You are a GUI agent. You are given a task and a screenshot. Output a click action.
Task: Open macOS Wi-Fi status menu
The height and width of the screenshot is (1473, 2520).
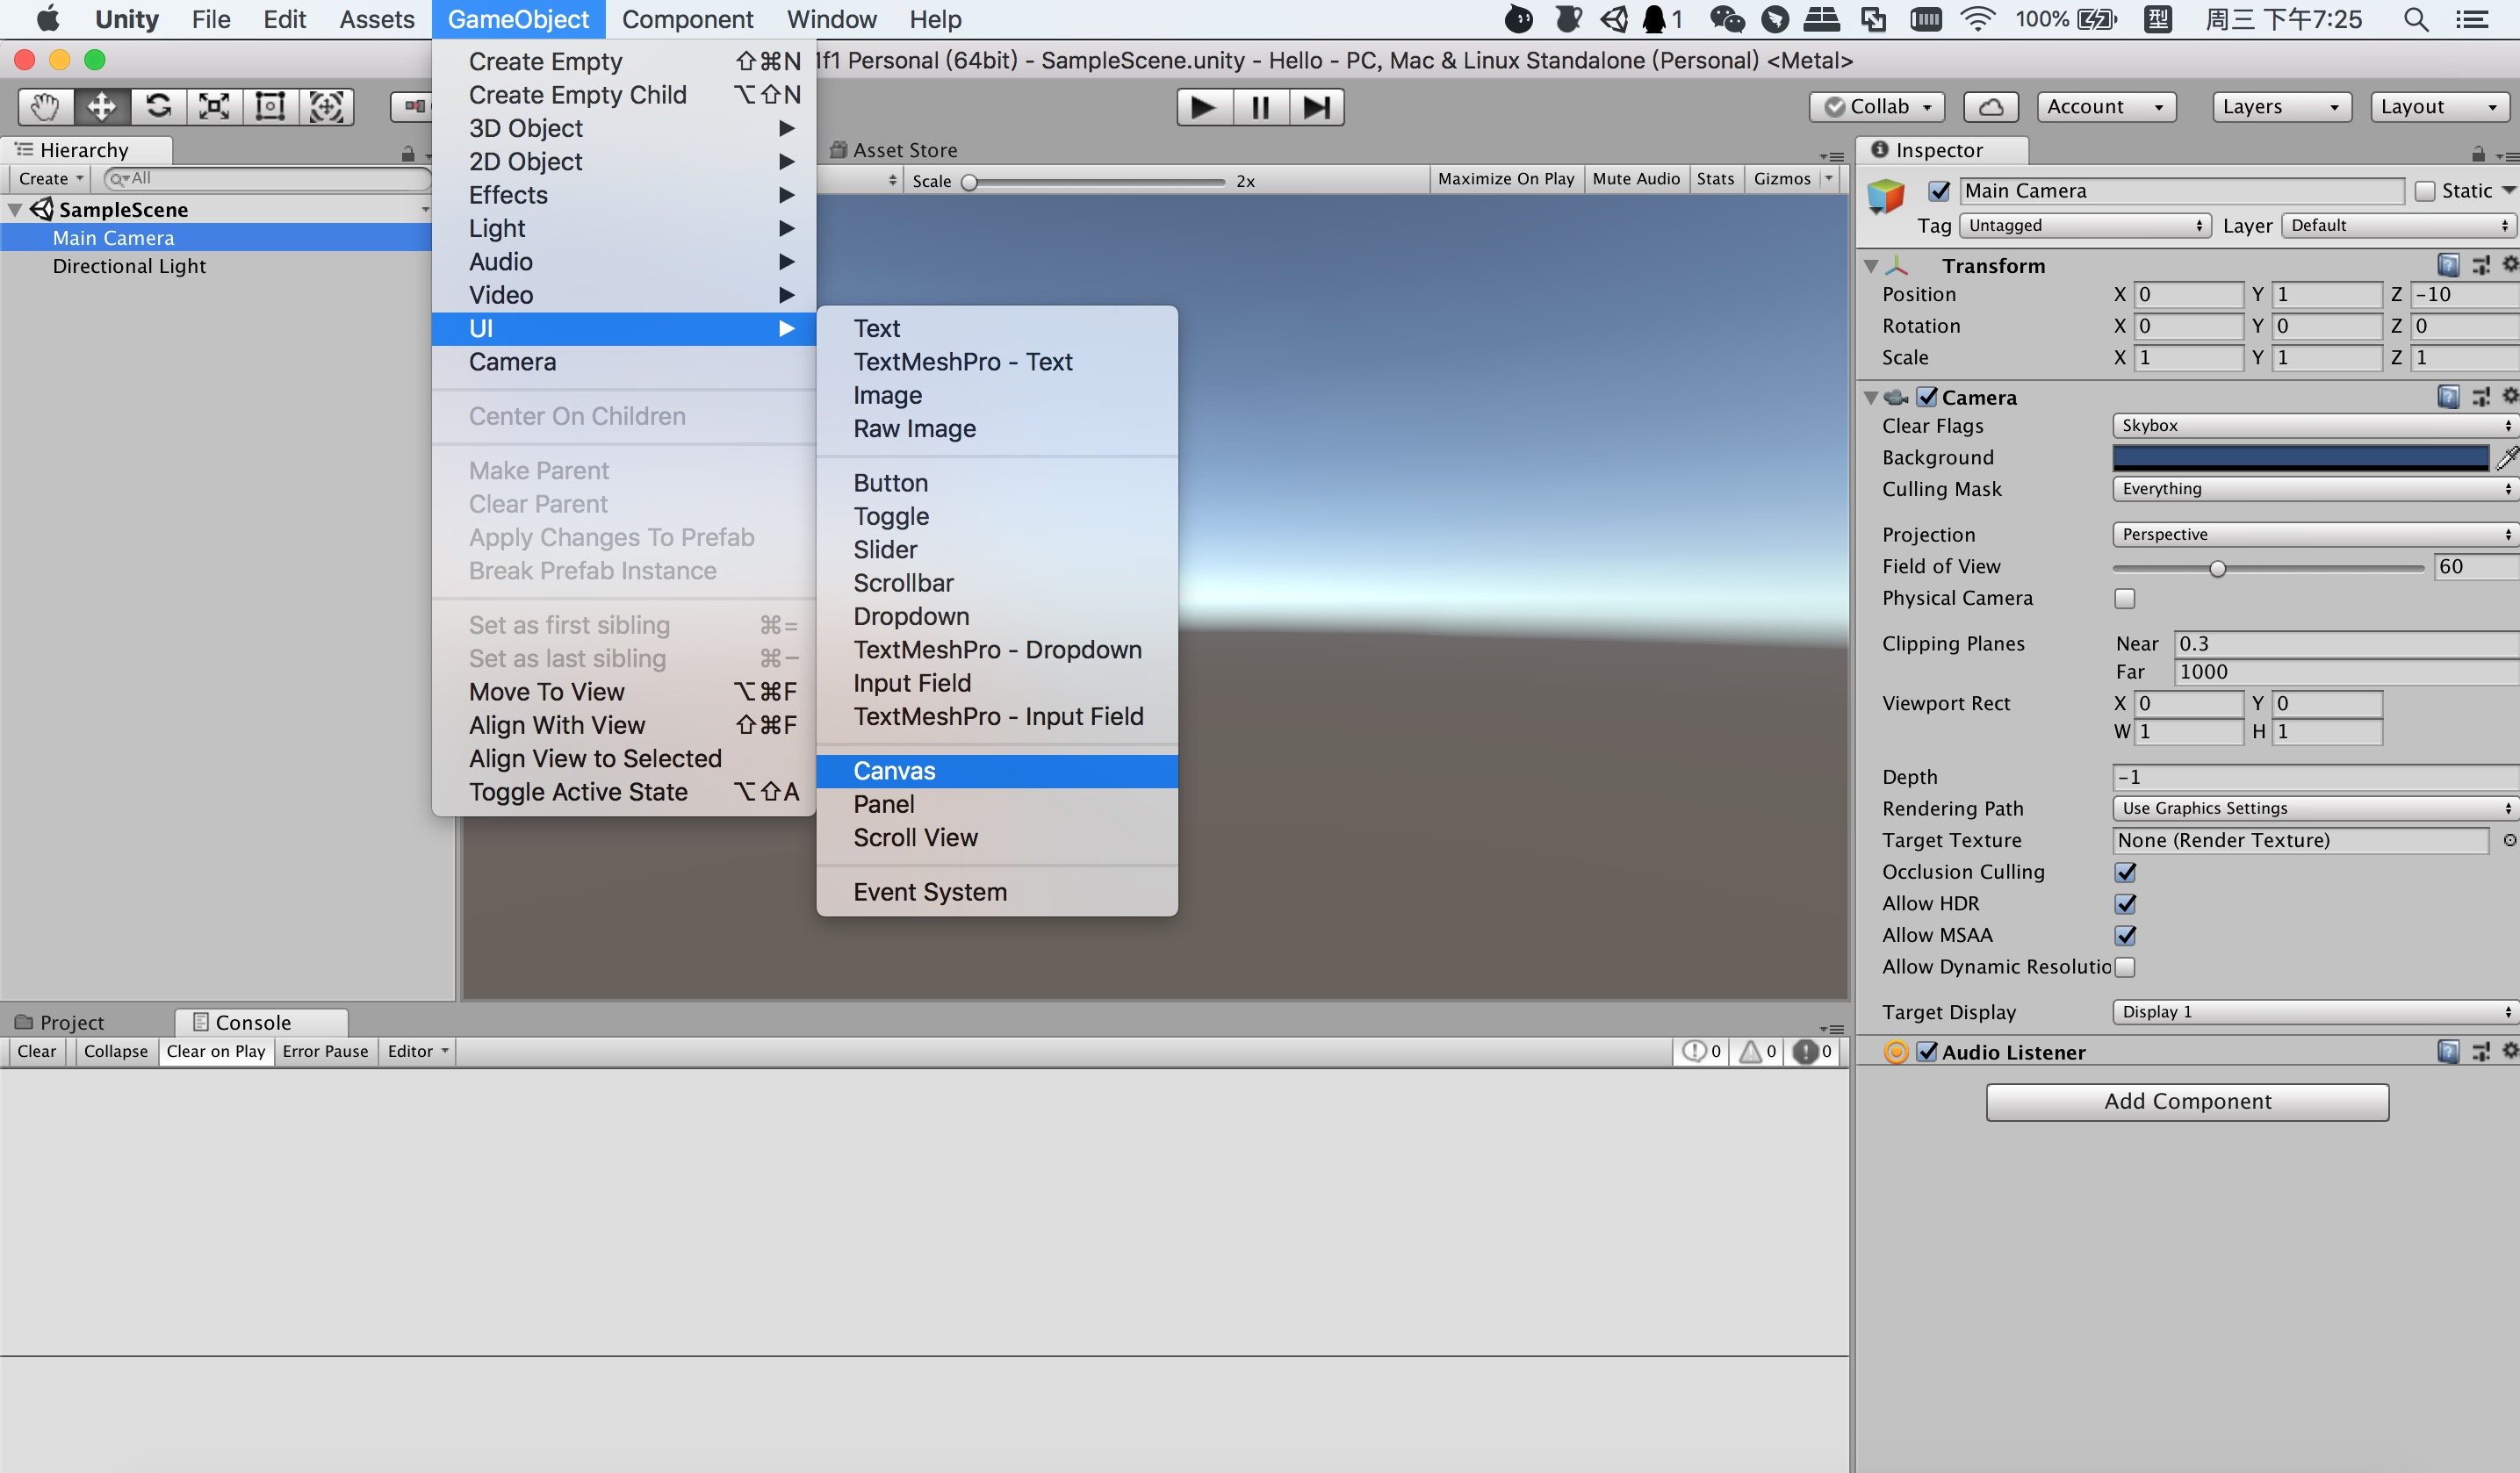[1977, 19]
